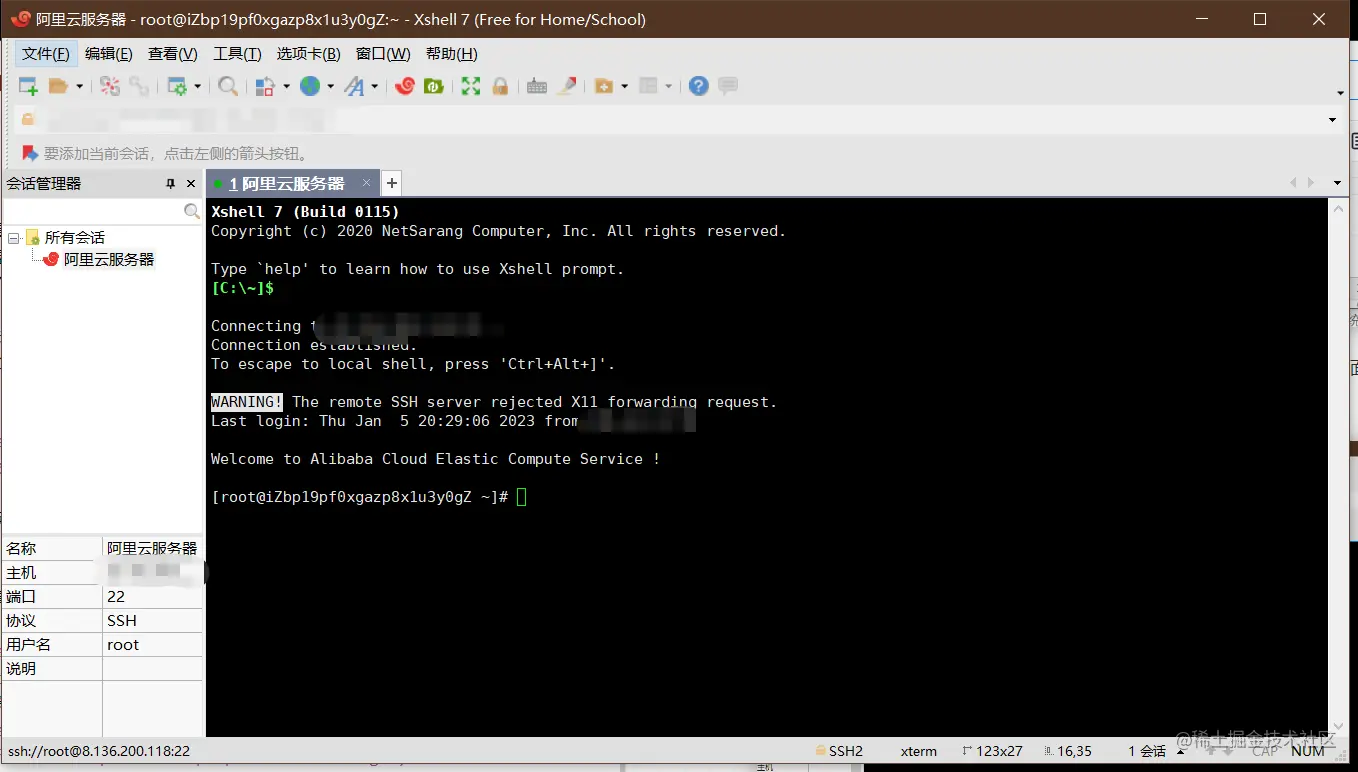Click SSH2 in the status bar

840,751
